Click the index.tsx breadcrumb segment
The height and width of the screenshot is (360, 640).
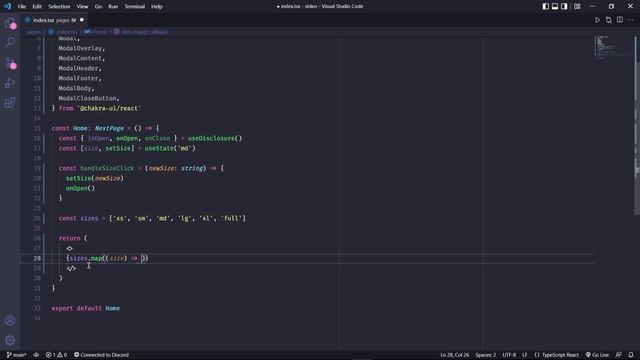tap(63, 31)
